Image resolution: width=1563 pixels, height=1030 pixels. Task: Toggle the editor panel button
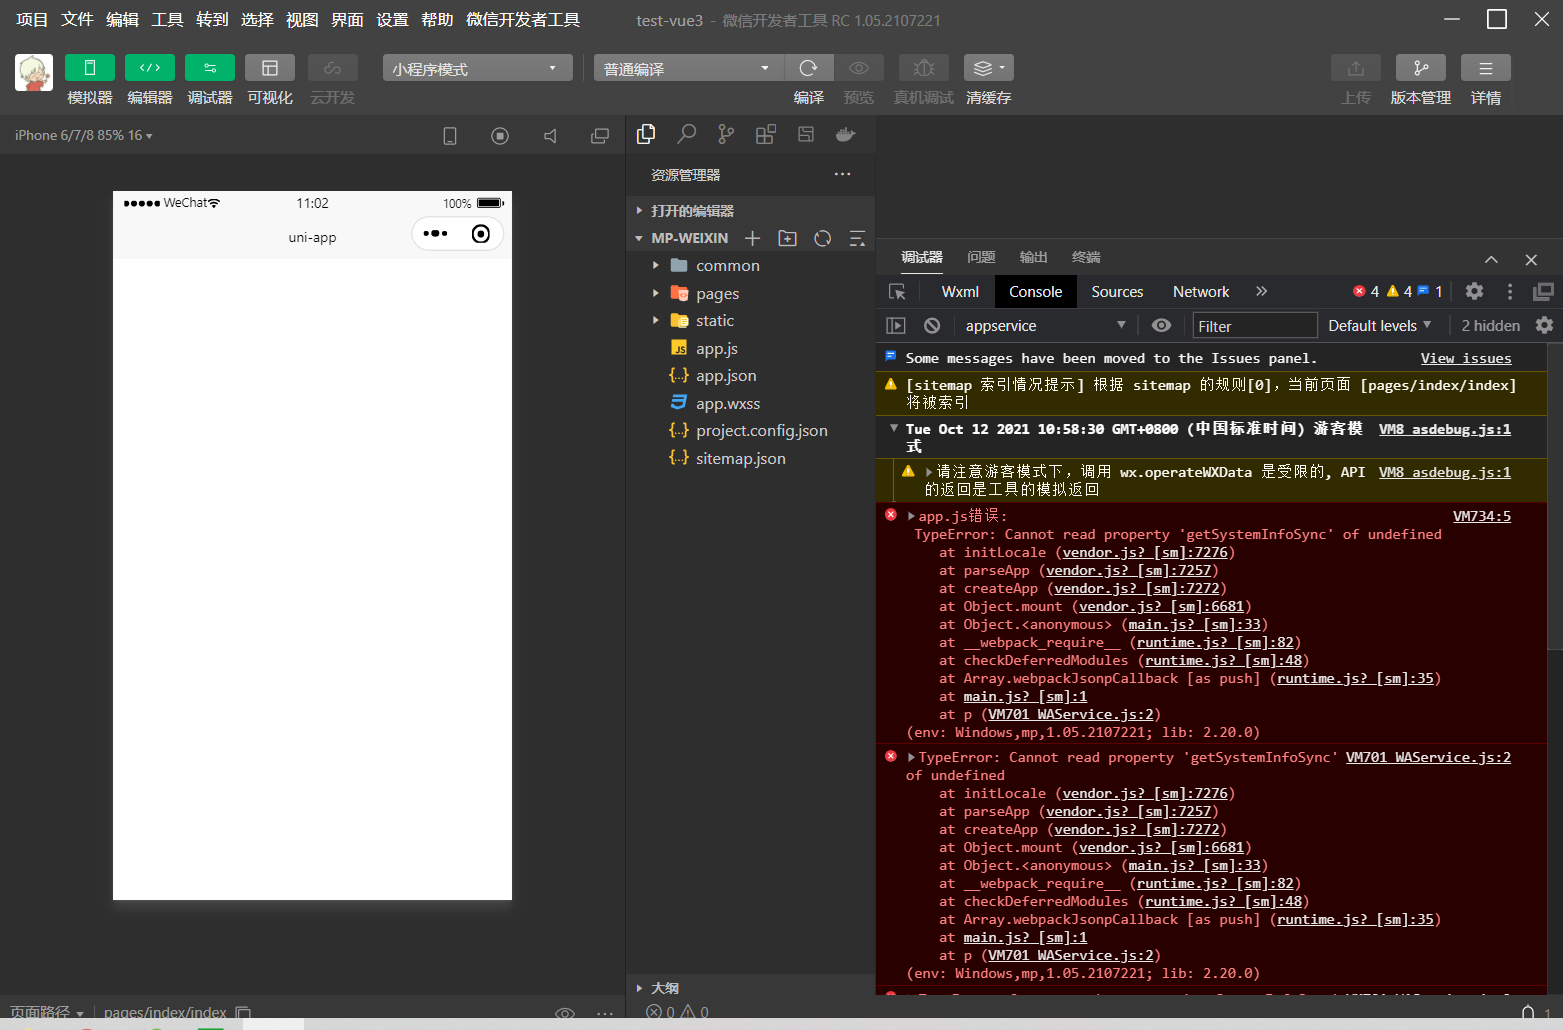pyautogui.click(x=150, y=68)
